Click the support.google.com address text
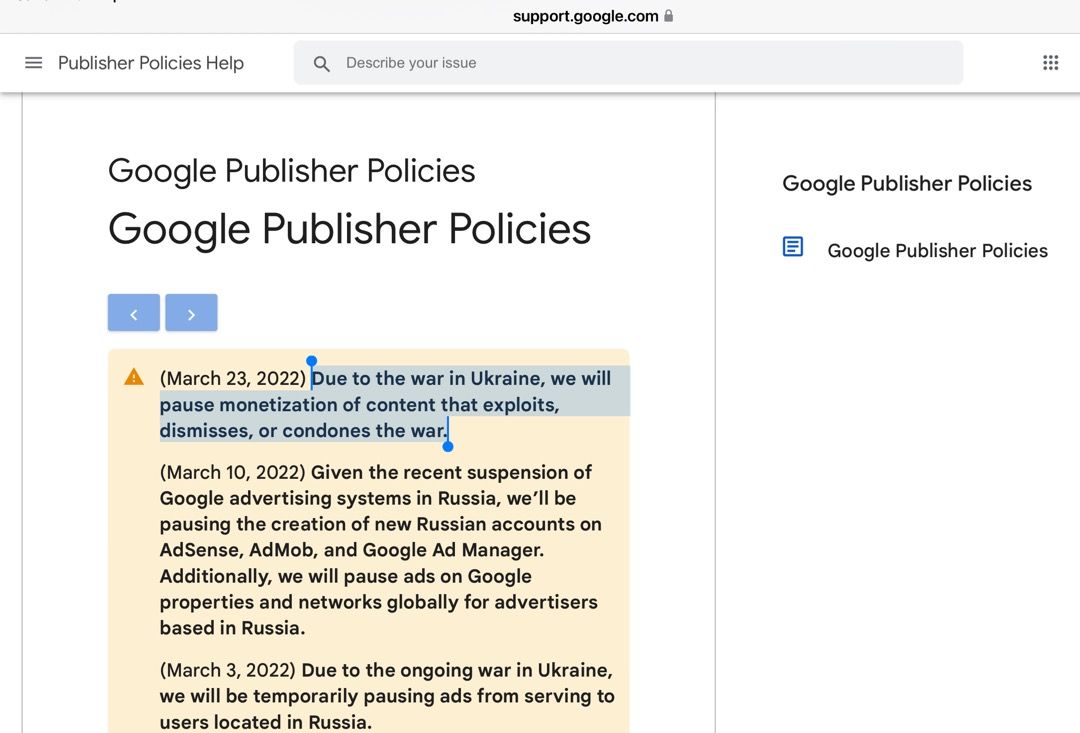The width and height of the screenshot is (1080, 733). (585, 16)
